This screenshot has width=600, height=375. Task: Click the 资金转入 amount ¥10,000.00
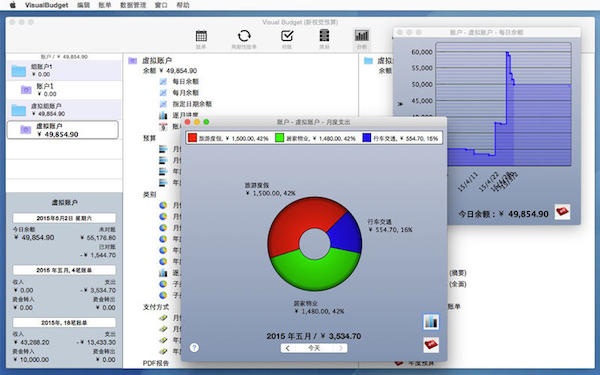coord(31,360)
